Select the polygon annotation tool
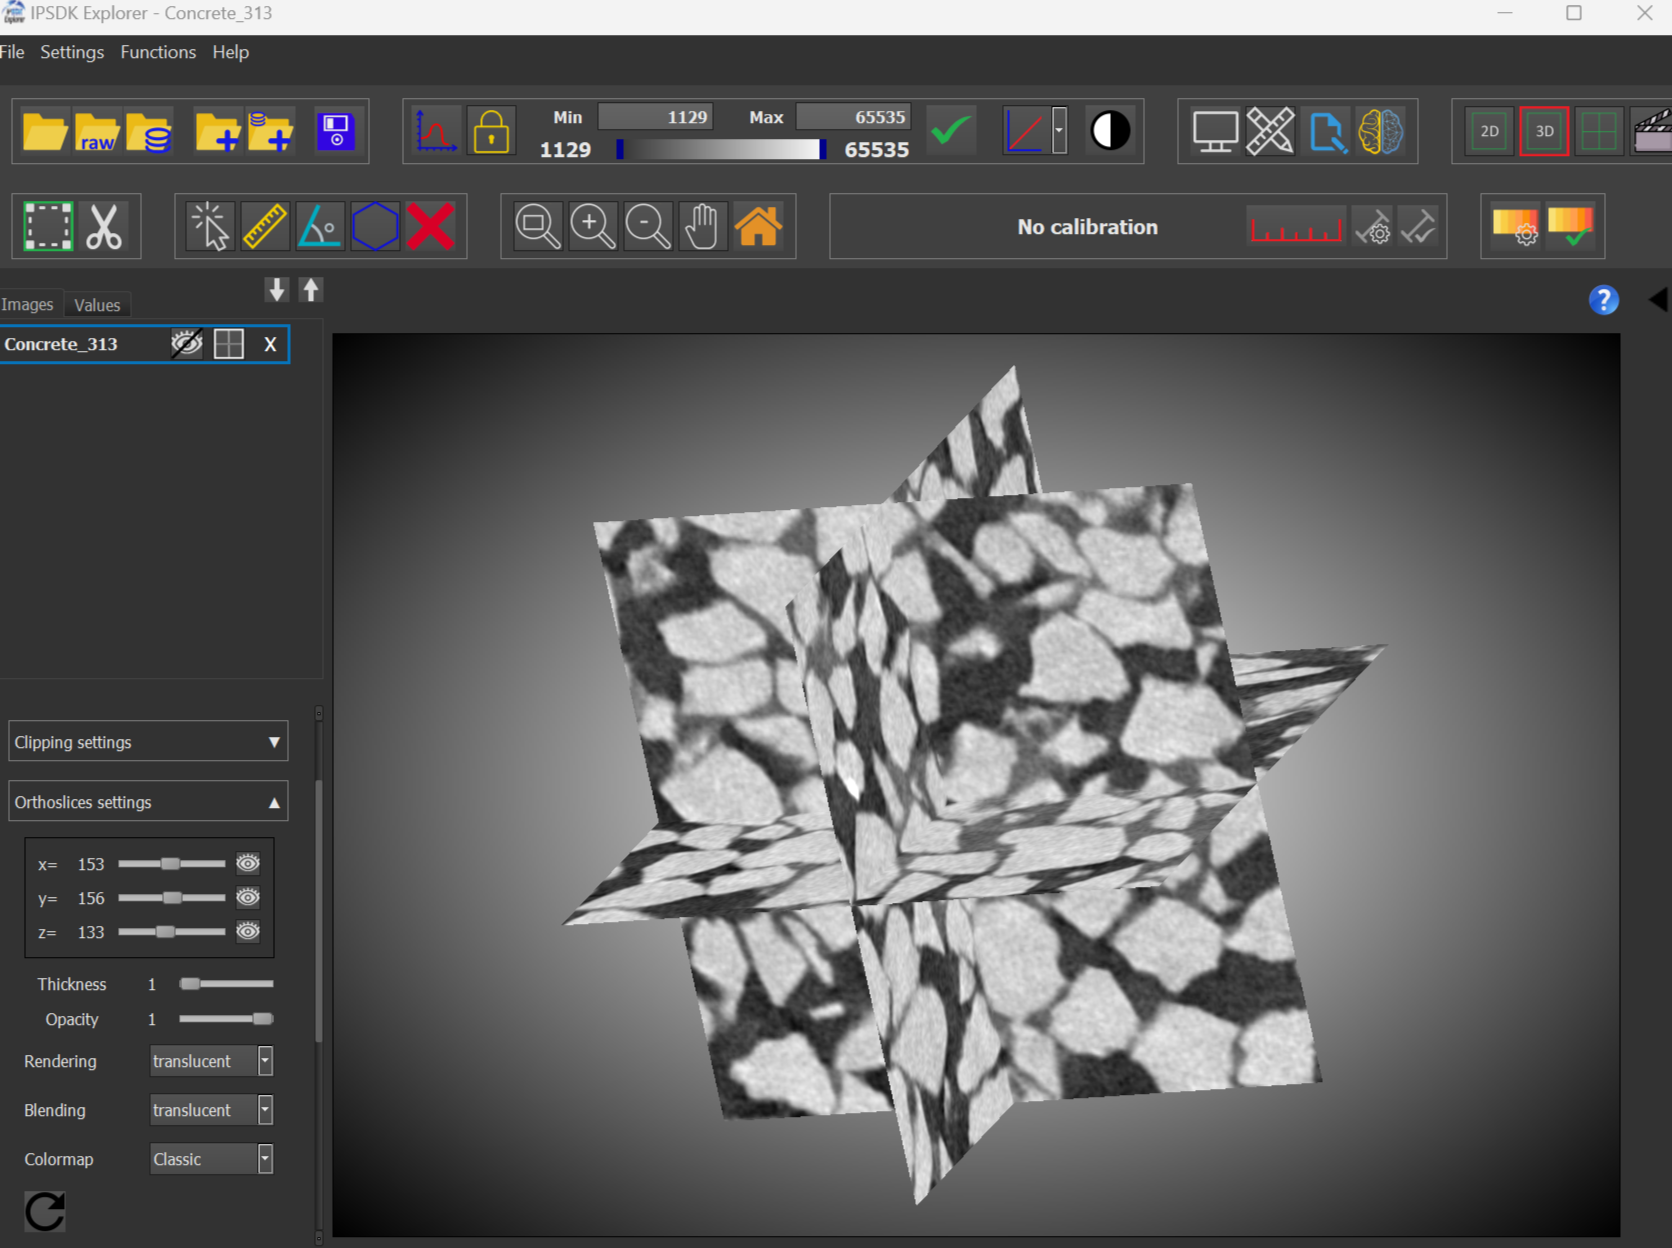The width and height of the screenshot is (1672, 1248). coord(376,226)
